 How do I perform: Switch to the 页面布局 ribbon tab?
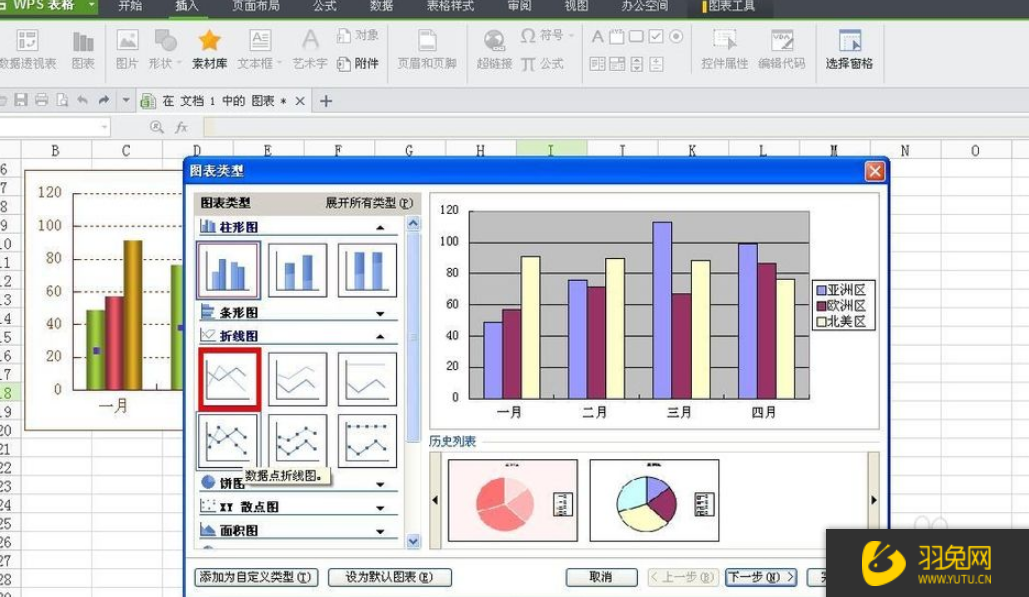pos(256,7)
